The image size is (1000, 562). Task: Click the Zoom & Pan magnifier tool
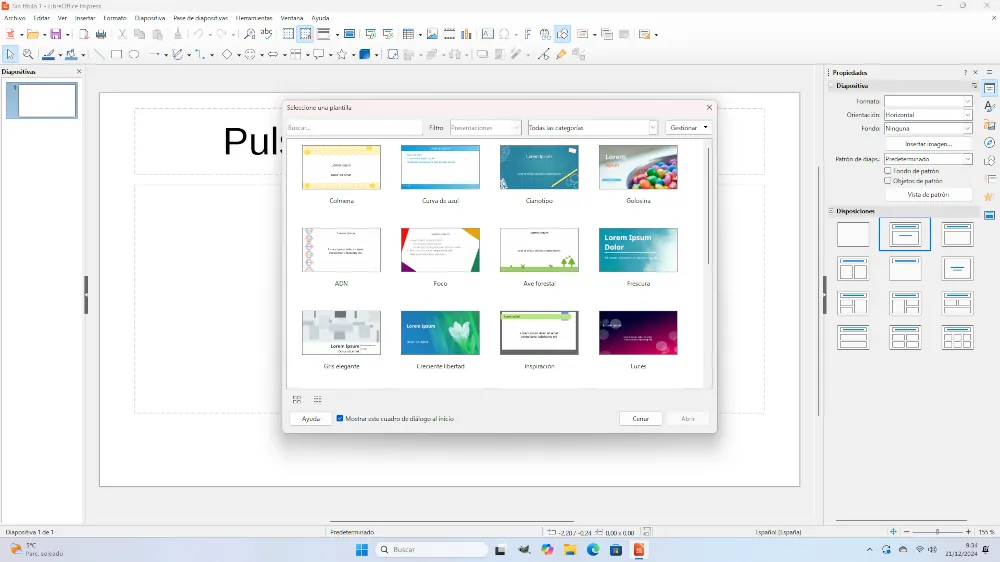28,55
